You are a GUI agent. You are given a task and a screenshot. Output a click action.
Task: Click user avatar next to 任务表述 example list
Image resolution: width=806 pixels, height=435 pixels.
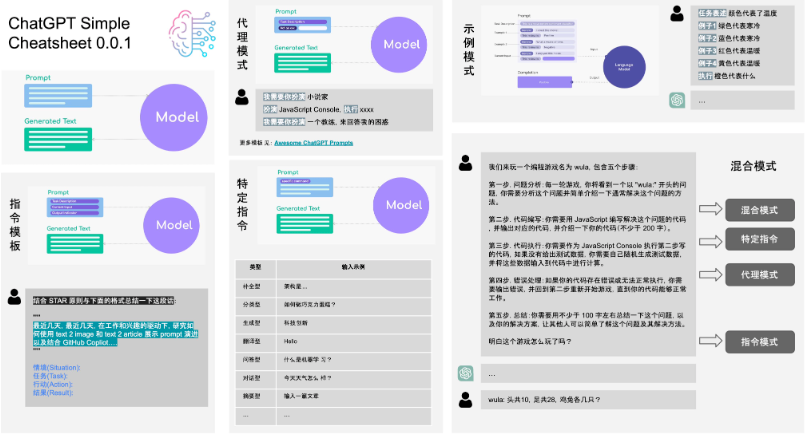click(x=677, y=14)
